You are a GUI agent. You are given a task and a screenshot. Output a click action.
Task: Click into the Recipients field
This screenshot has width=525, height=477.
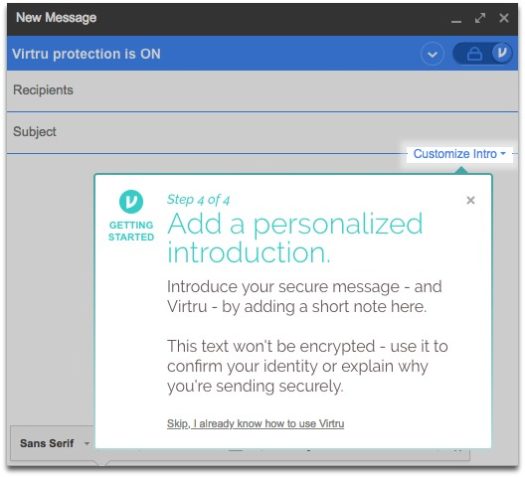point(262,90)
